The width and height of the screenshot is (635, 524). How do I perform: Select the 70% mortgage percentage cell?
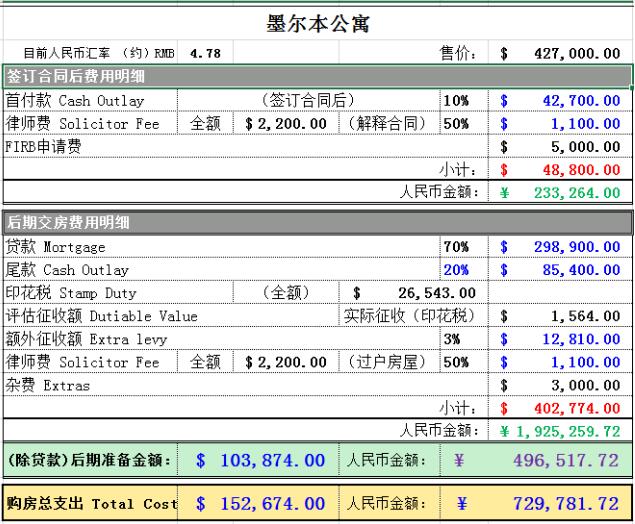[x=456, y=246]
